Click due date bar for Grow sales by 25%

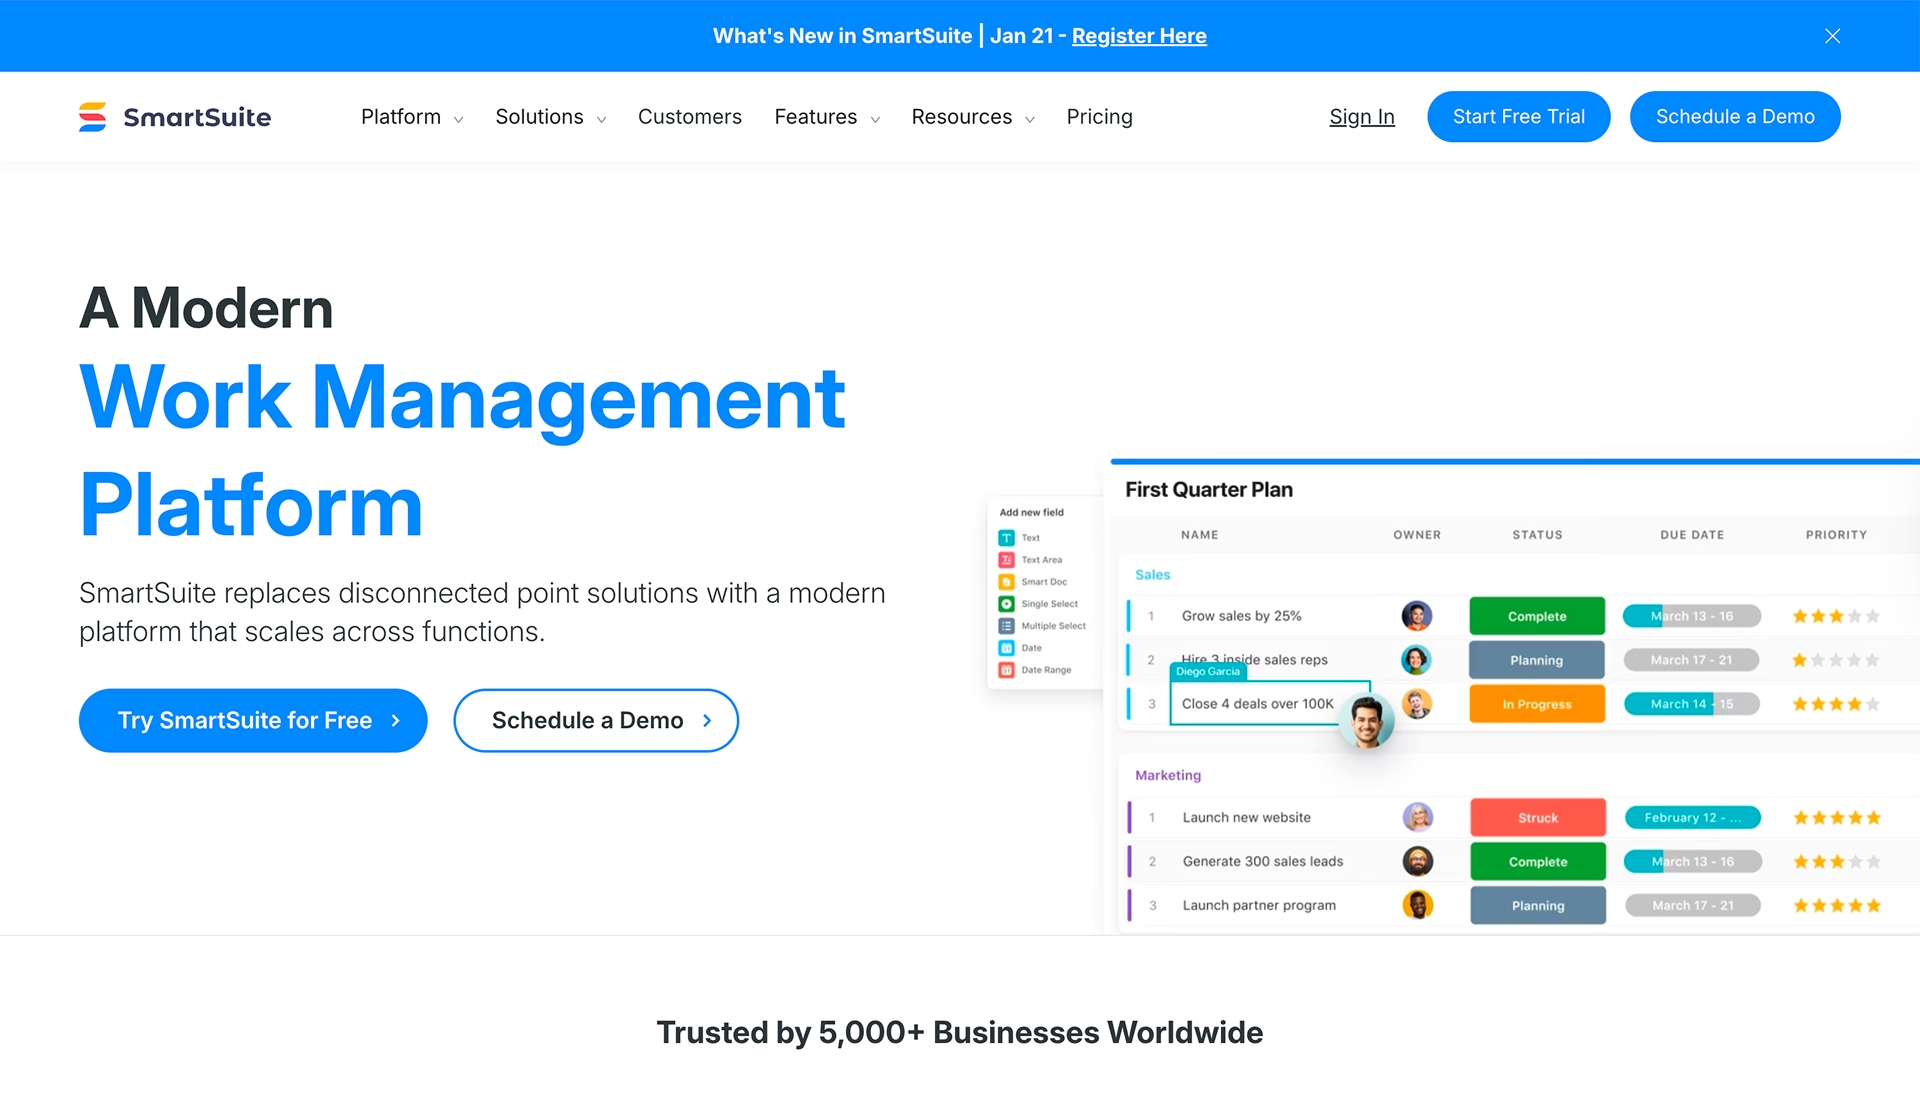[1692, 616]
